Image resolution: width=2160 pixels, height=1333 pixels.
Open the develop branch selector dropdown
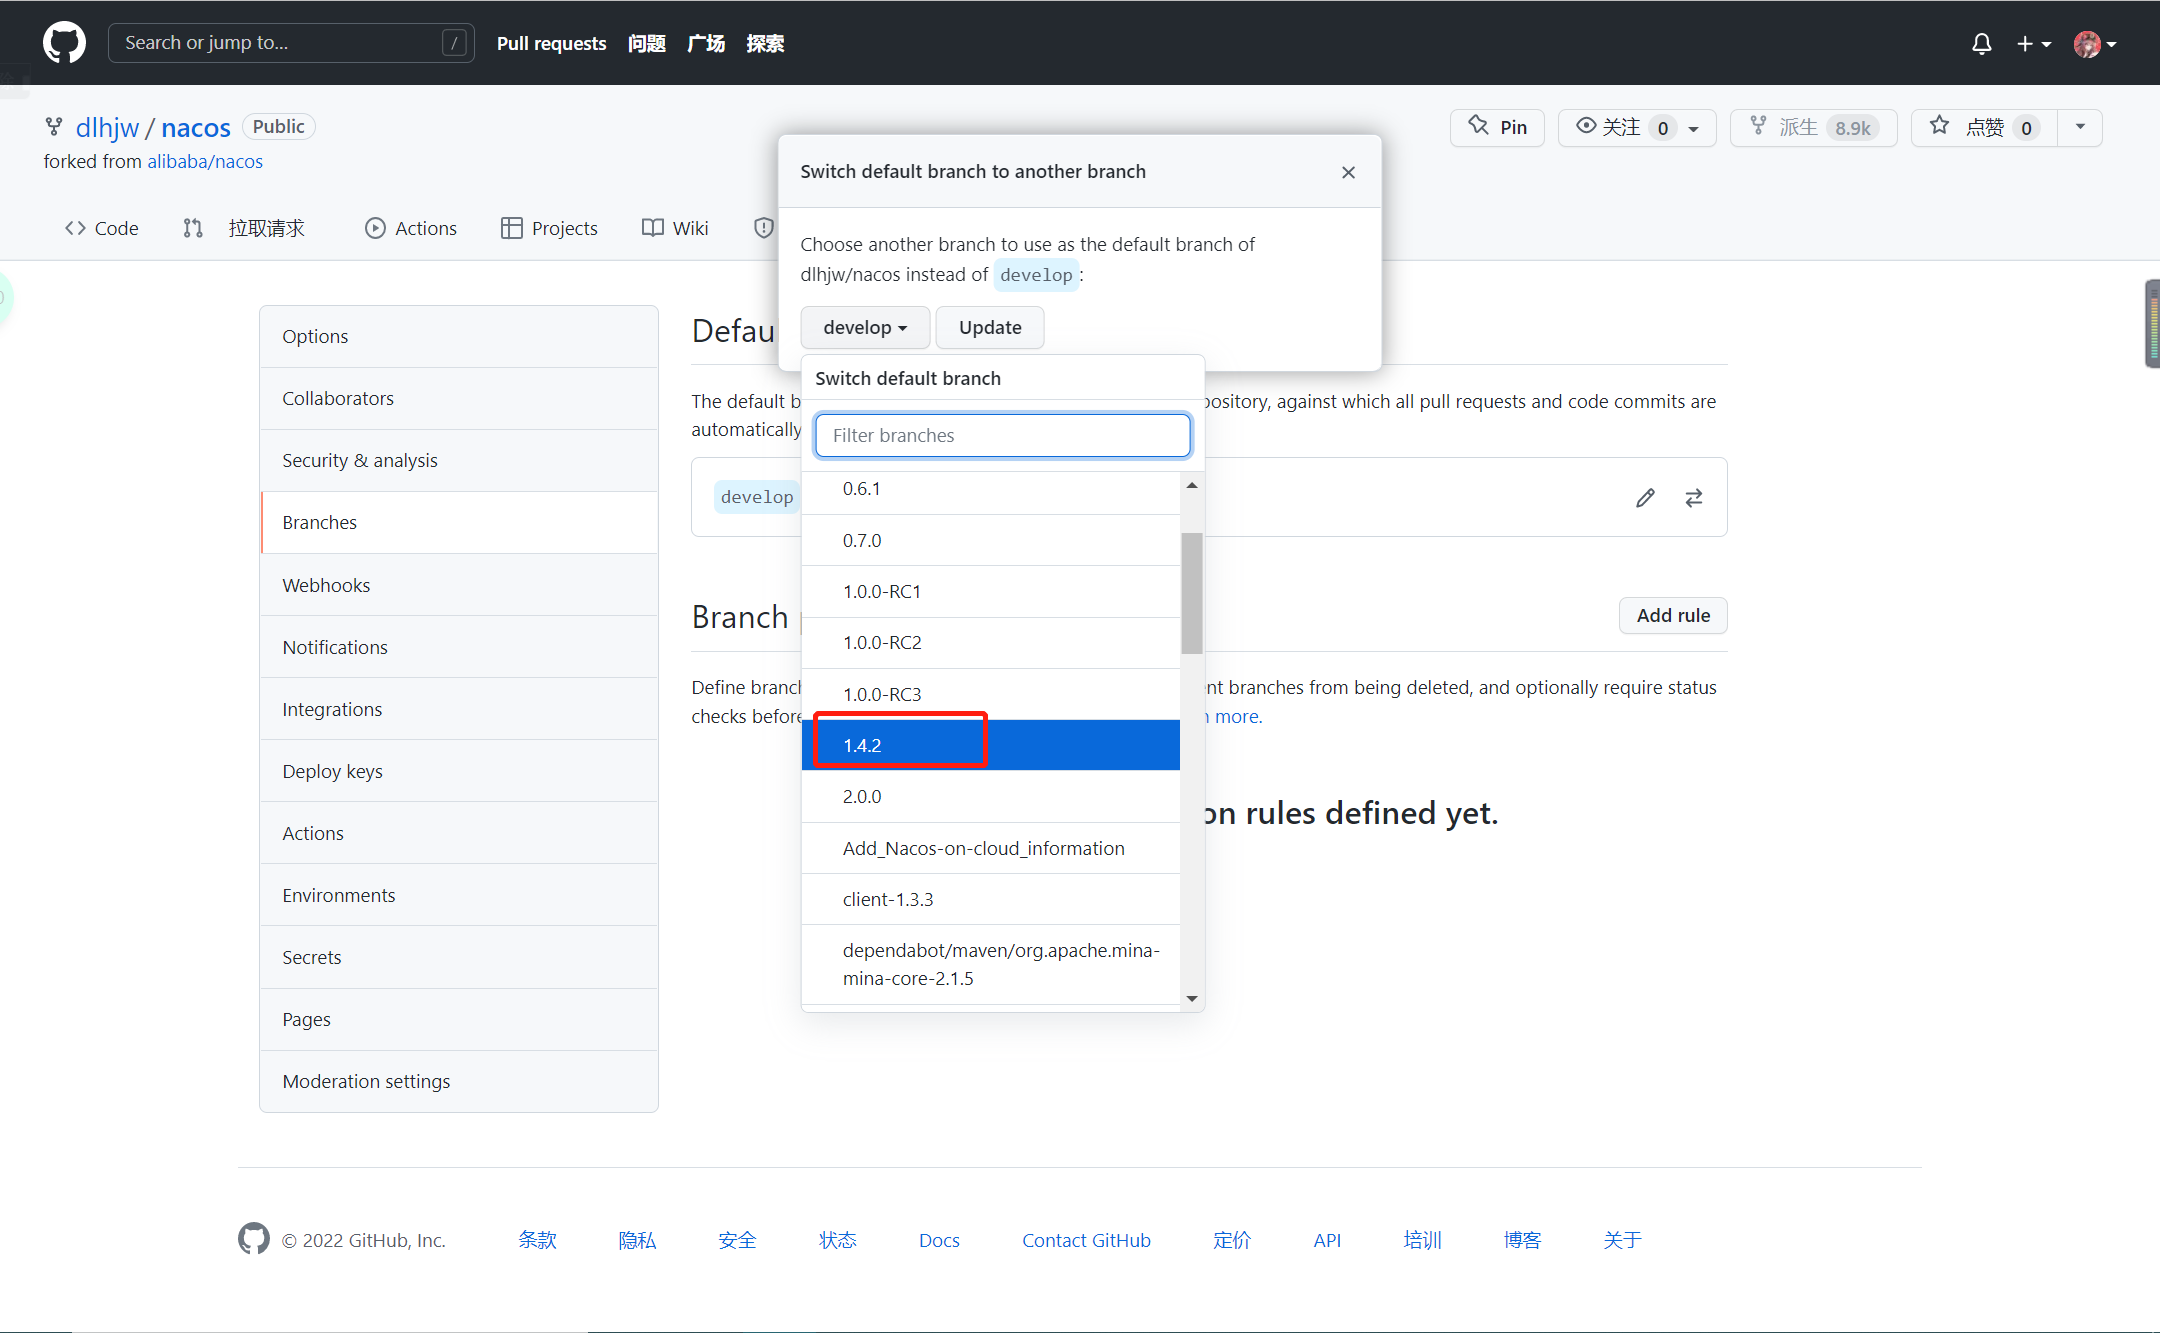coord(865,327)
